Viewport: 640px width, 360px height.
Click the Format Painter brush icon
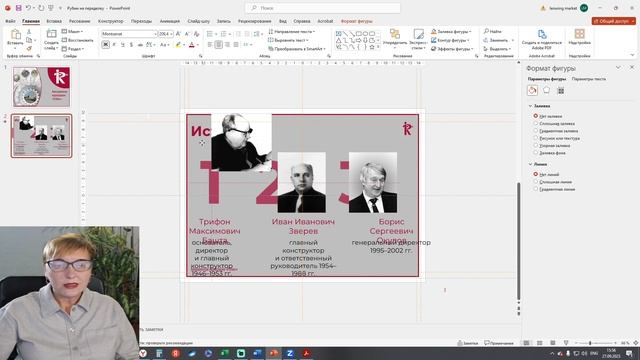(29, 49)
